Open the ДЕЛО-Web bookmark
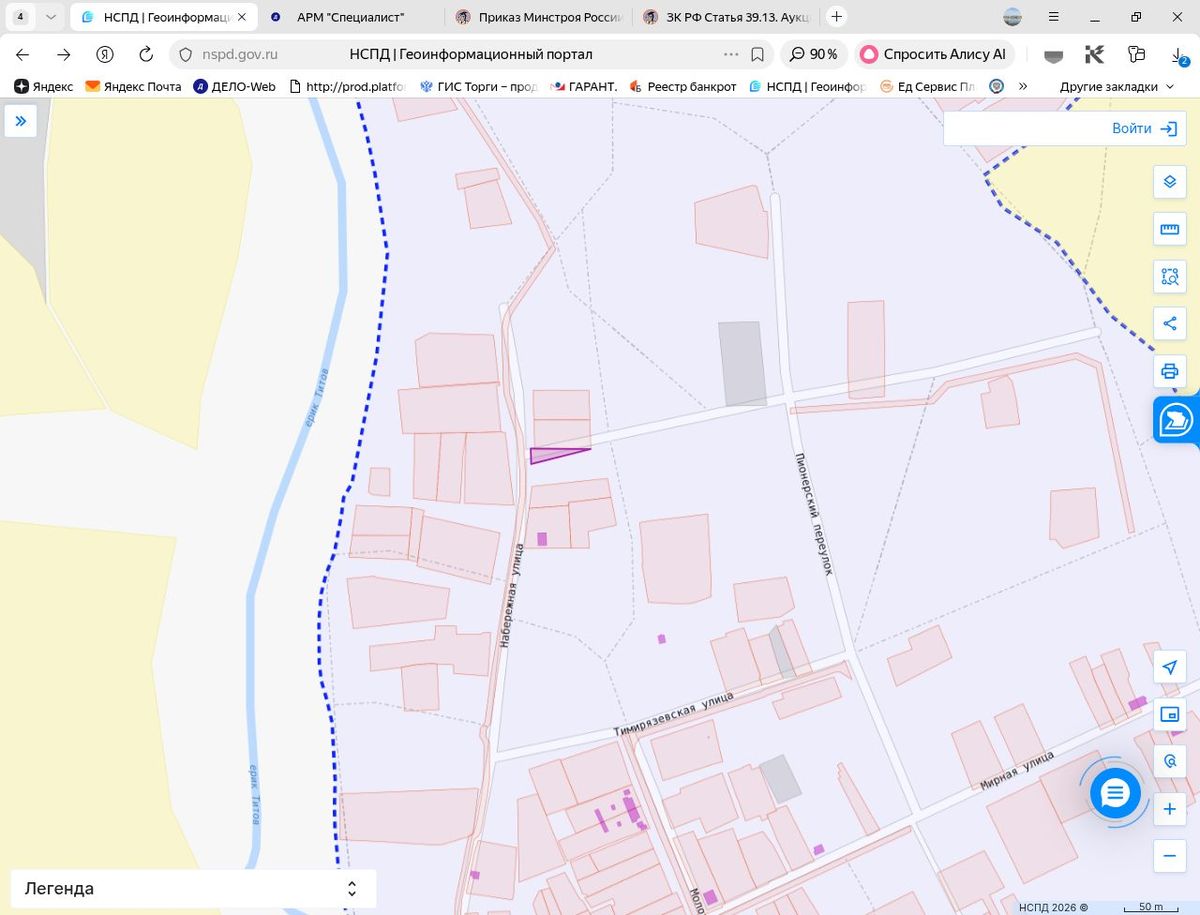1200x915 pixels. (234, 87)
